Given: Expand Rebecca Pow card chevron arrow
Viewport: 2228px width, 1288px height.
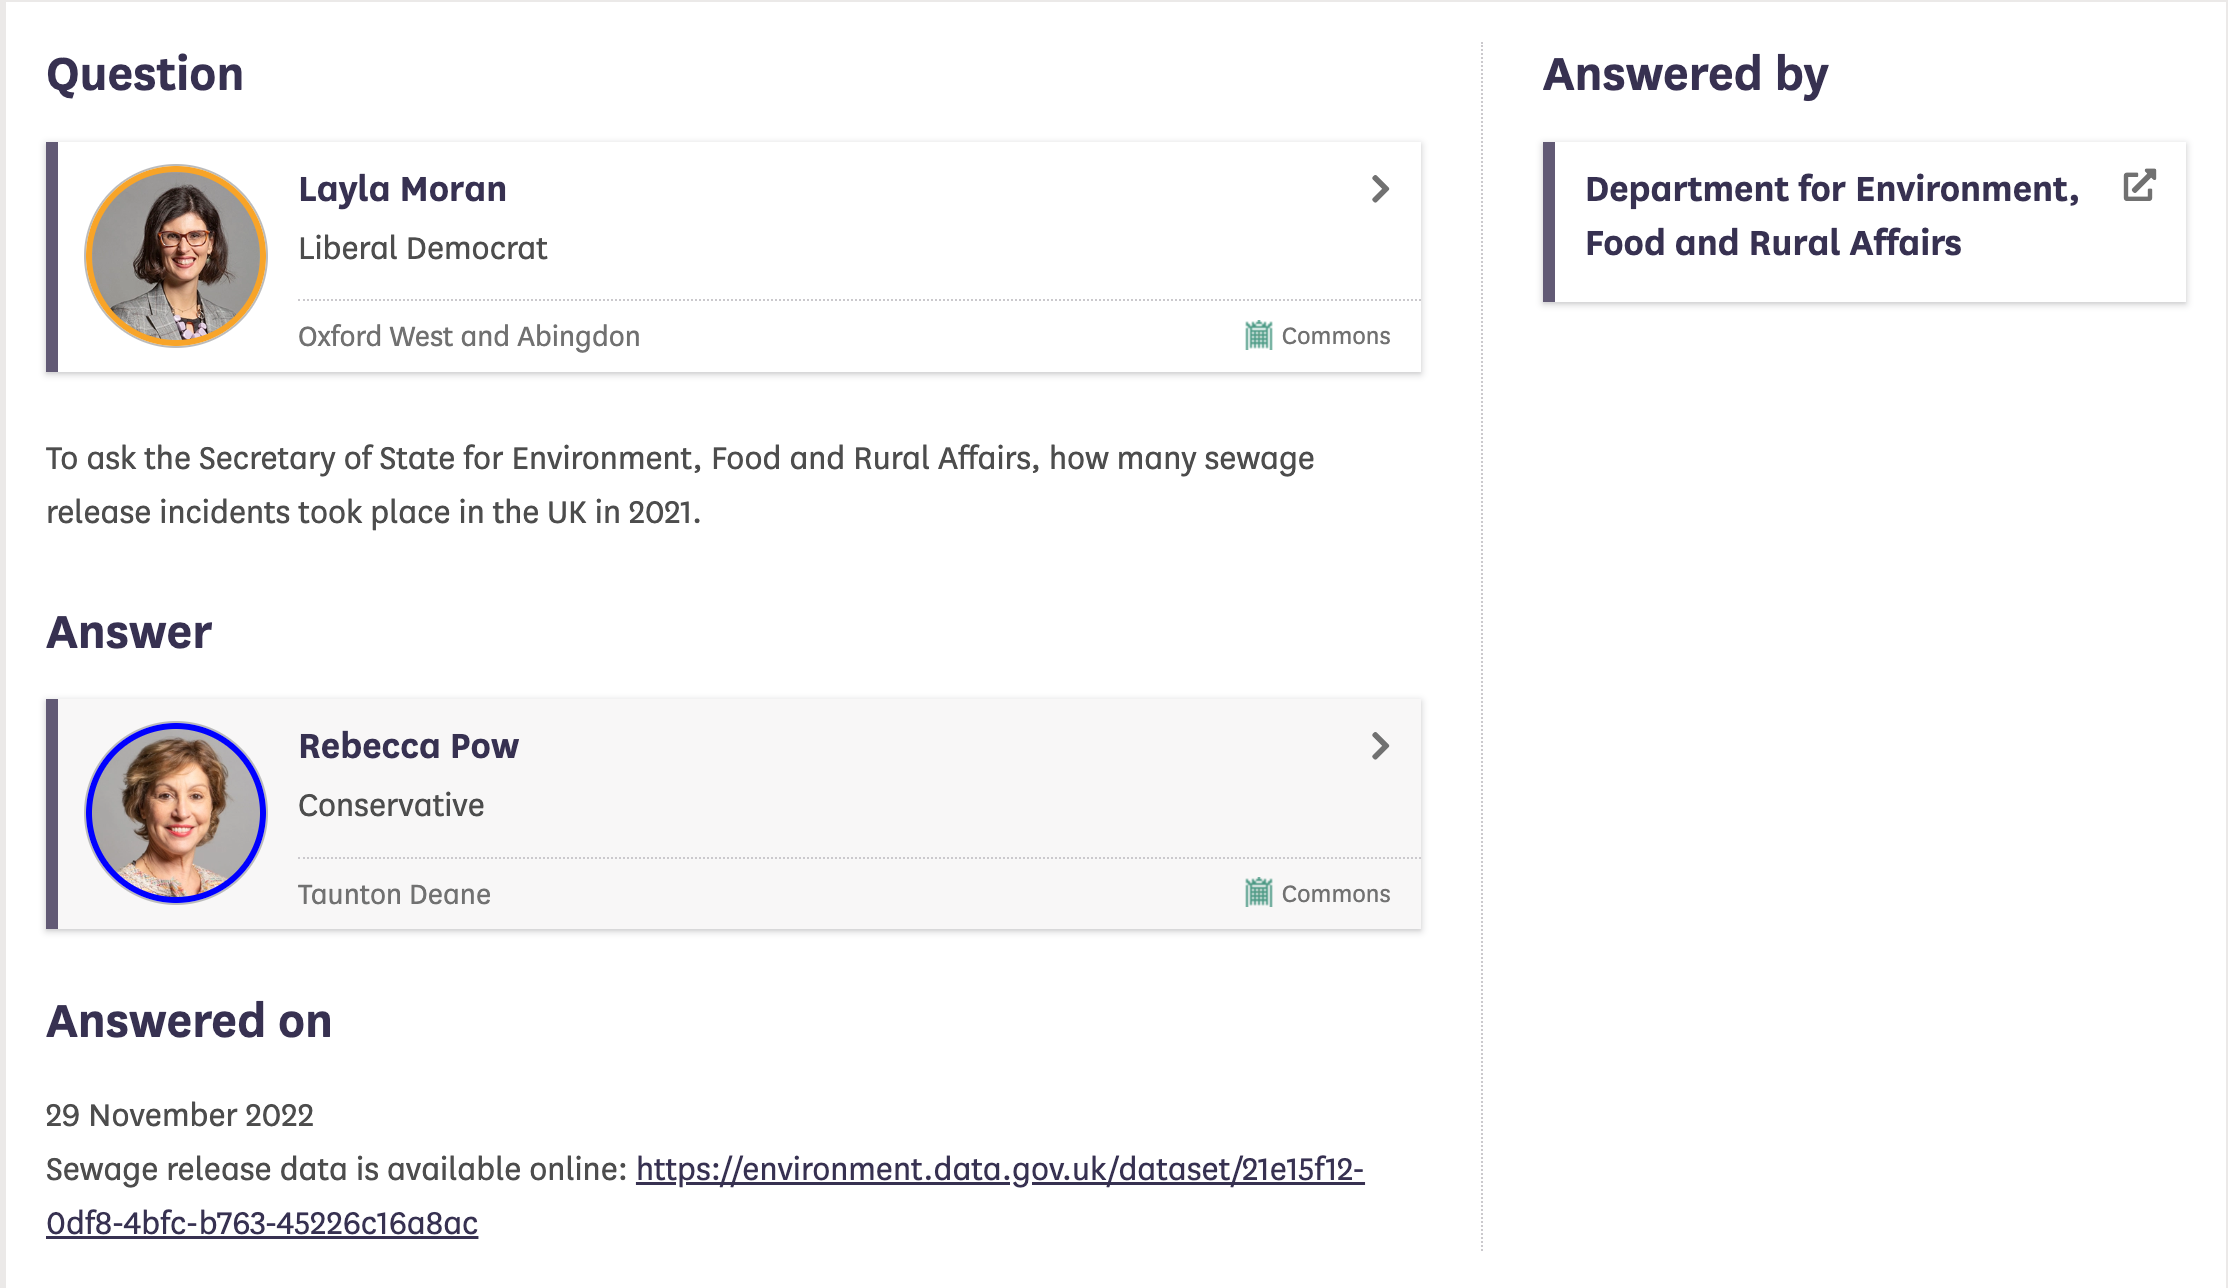Looking at the screenshot, I should (x=1380, y=746).
